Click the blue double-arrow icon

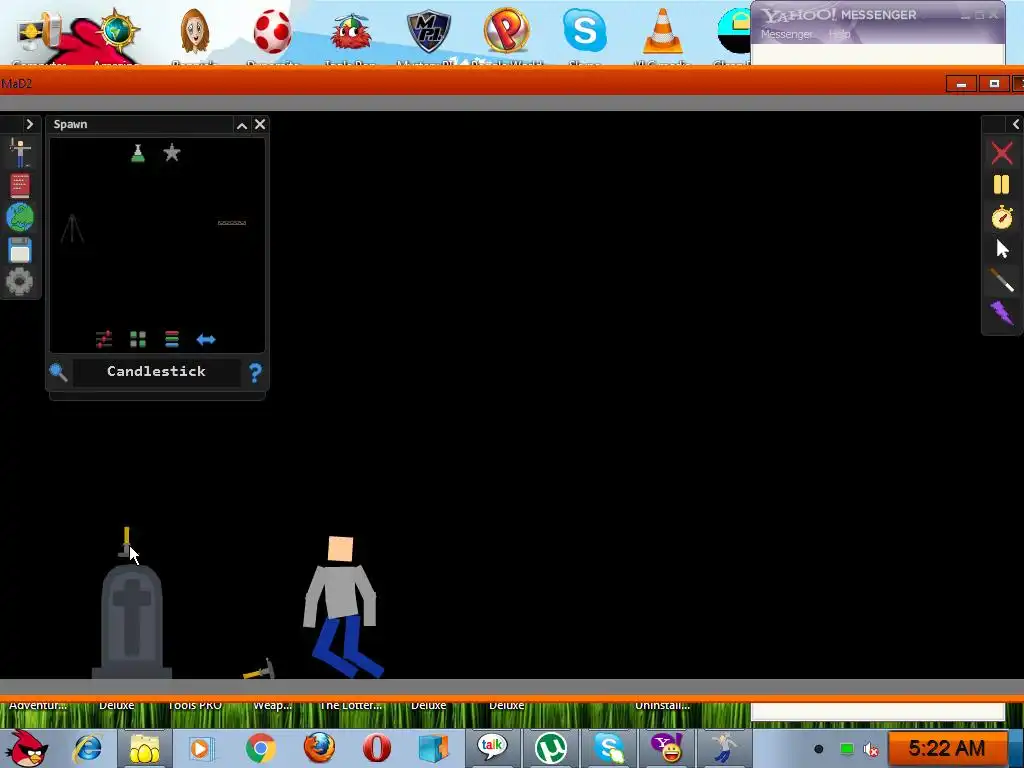(x=206, y=340)
